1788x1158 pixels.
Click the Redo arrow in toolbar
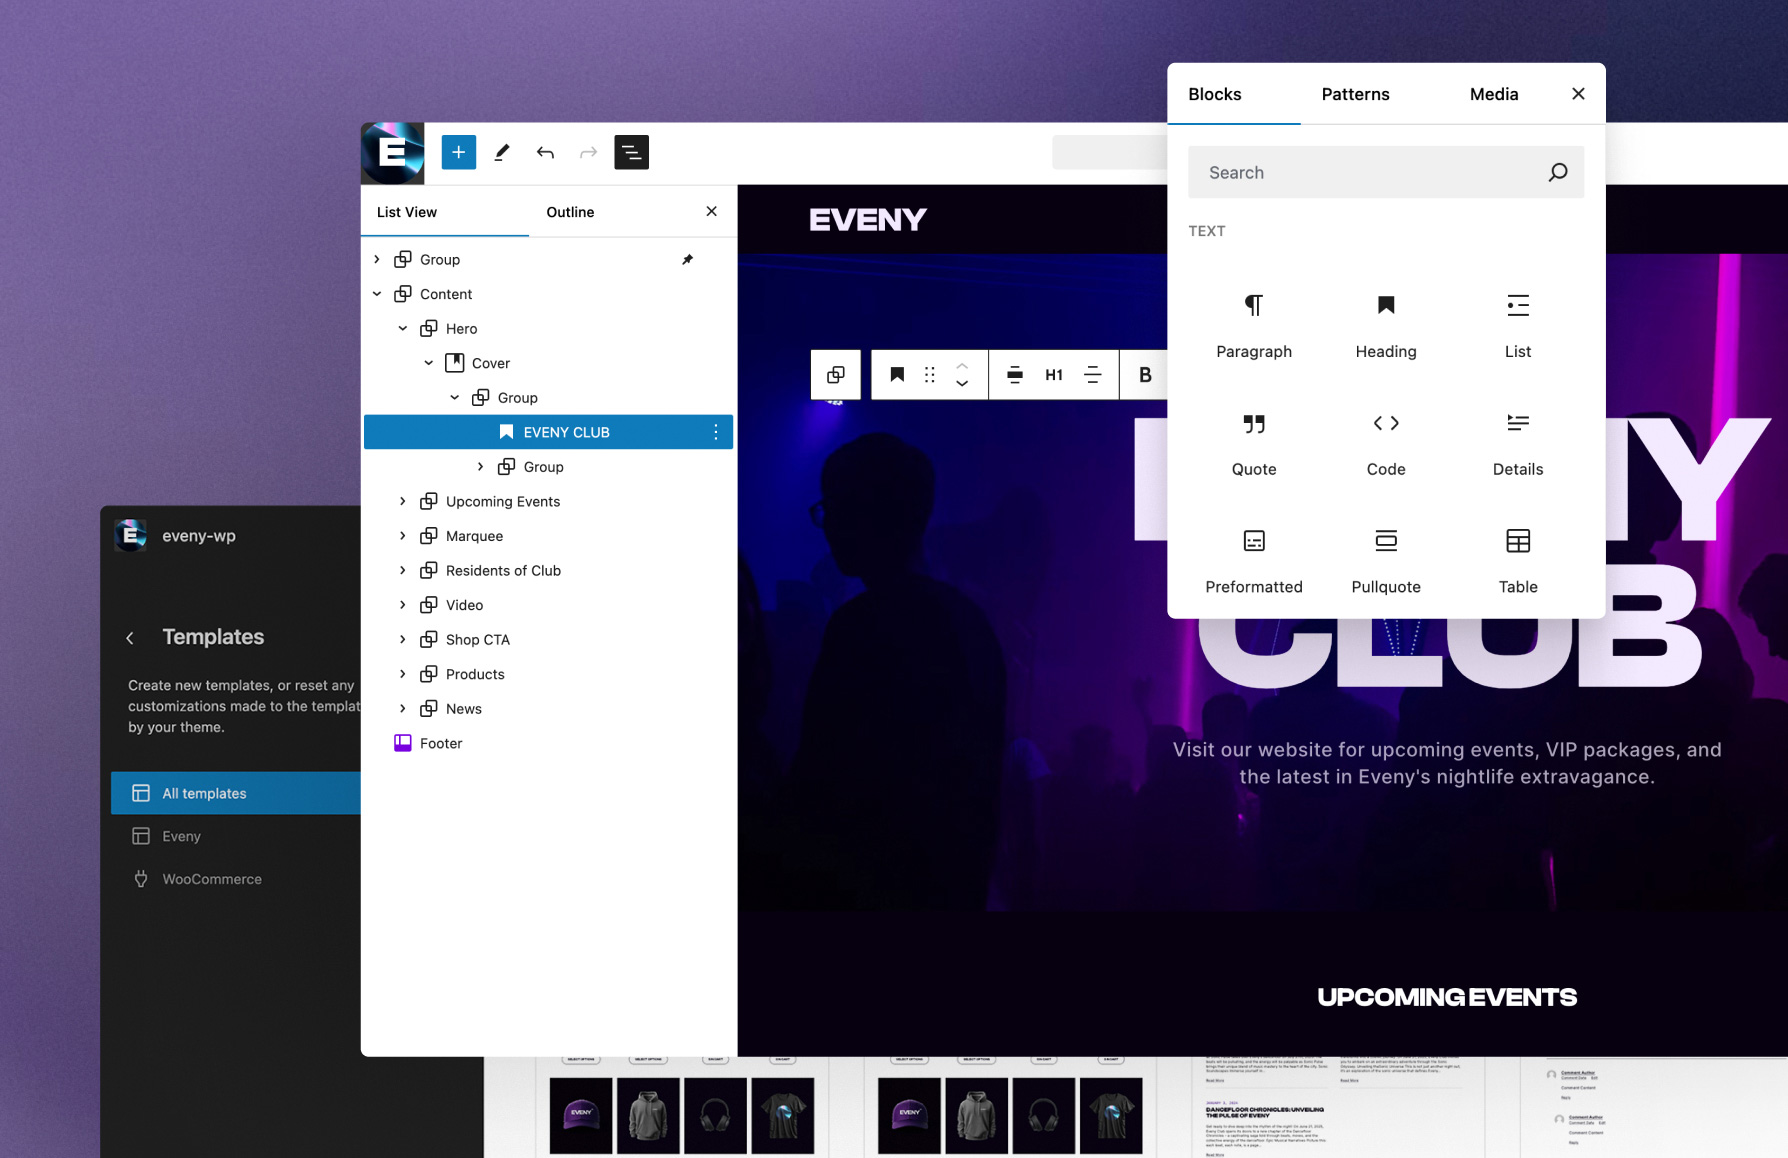[x=588, y=152]
